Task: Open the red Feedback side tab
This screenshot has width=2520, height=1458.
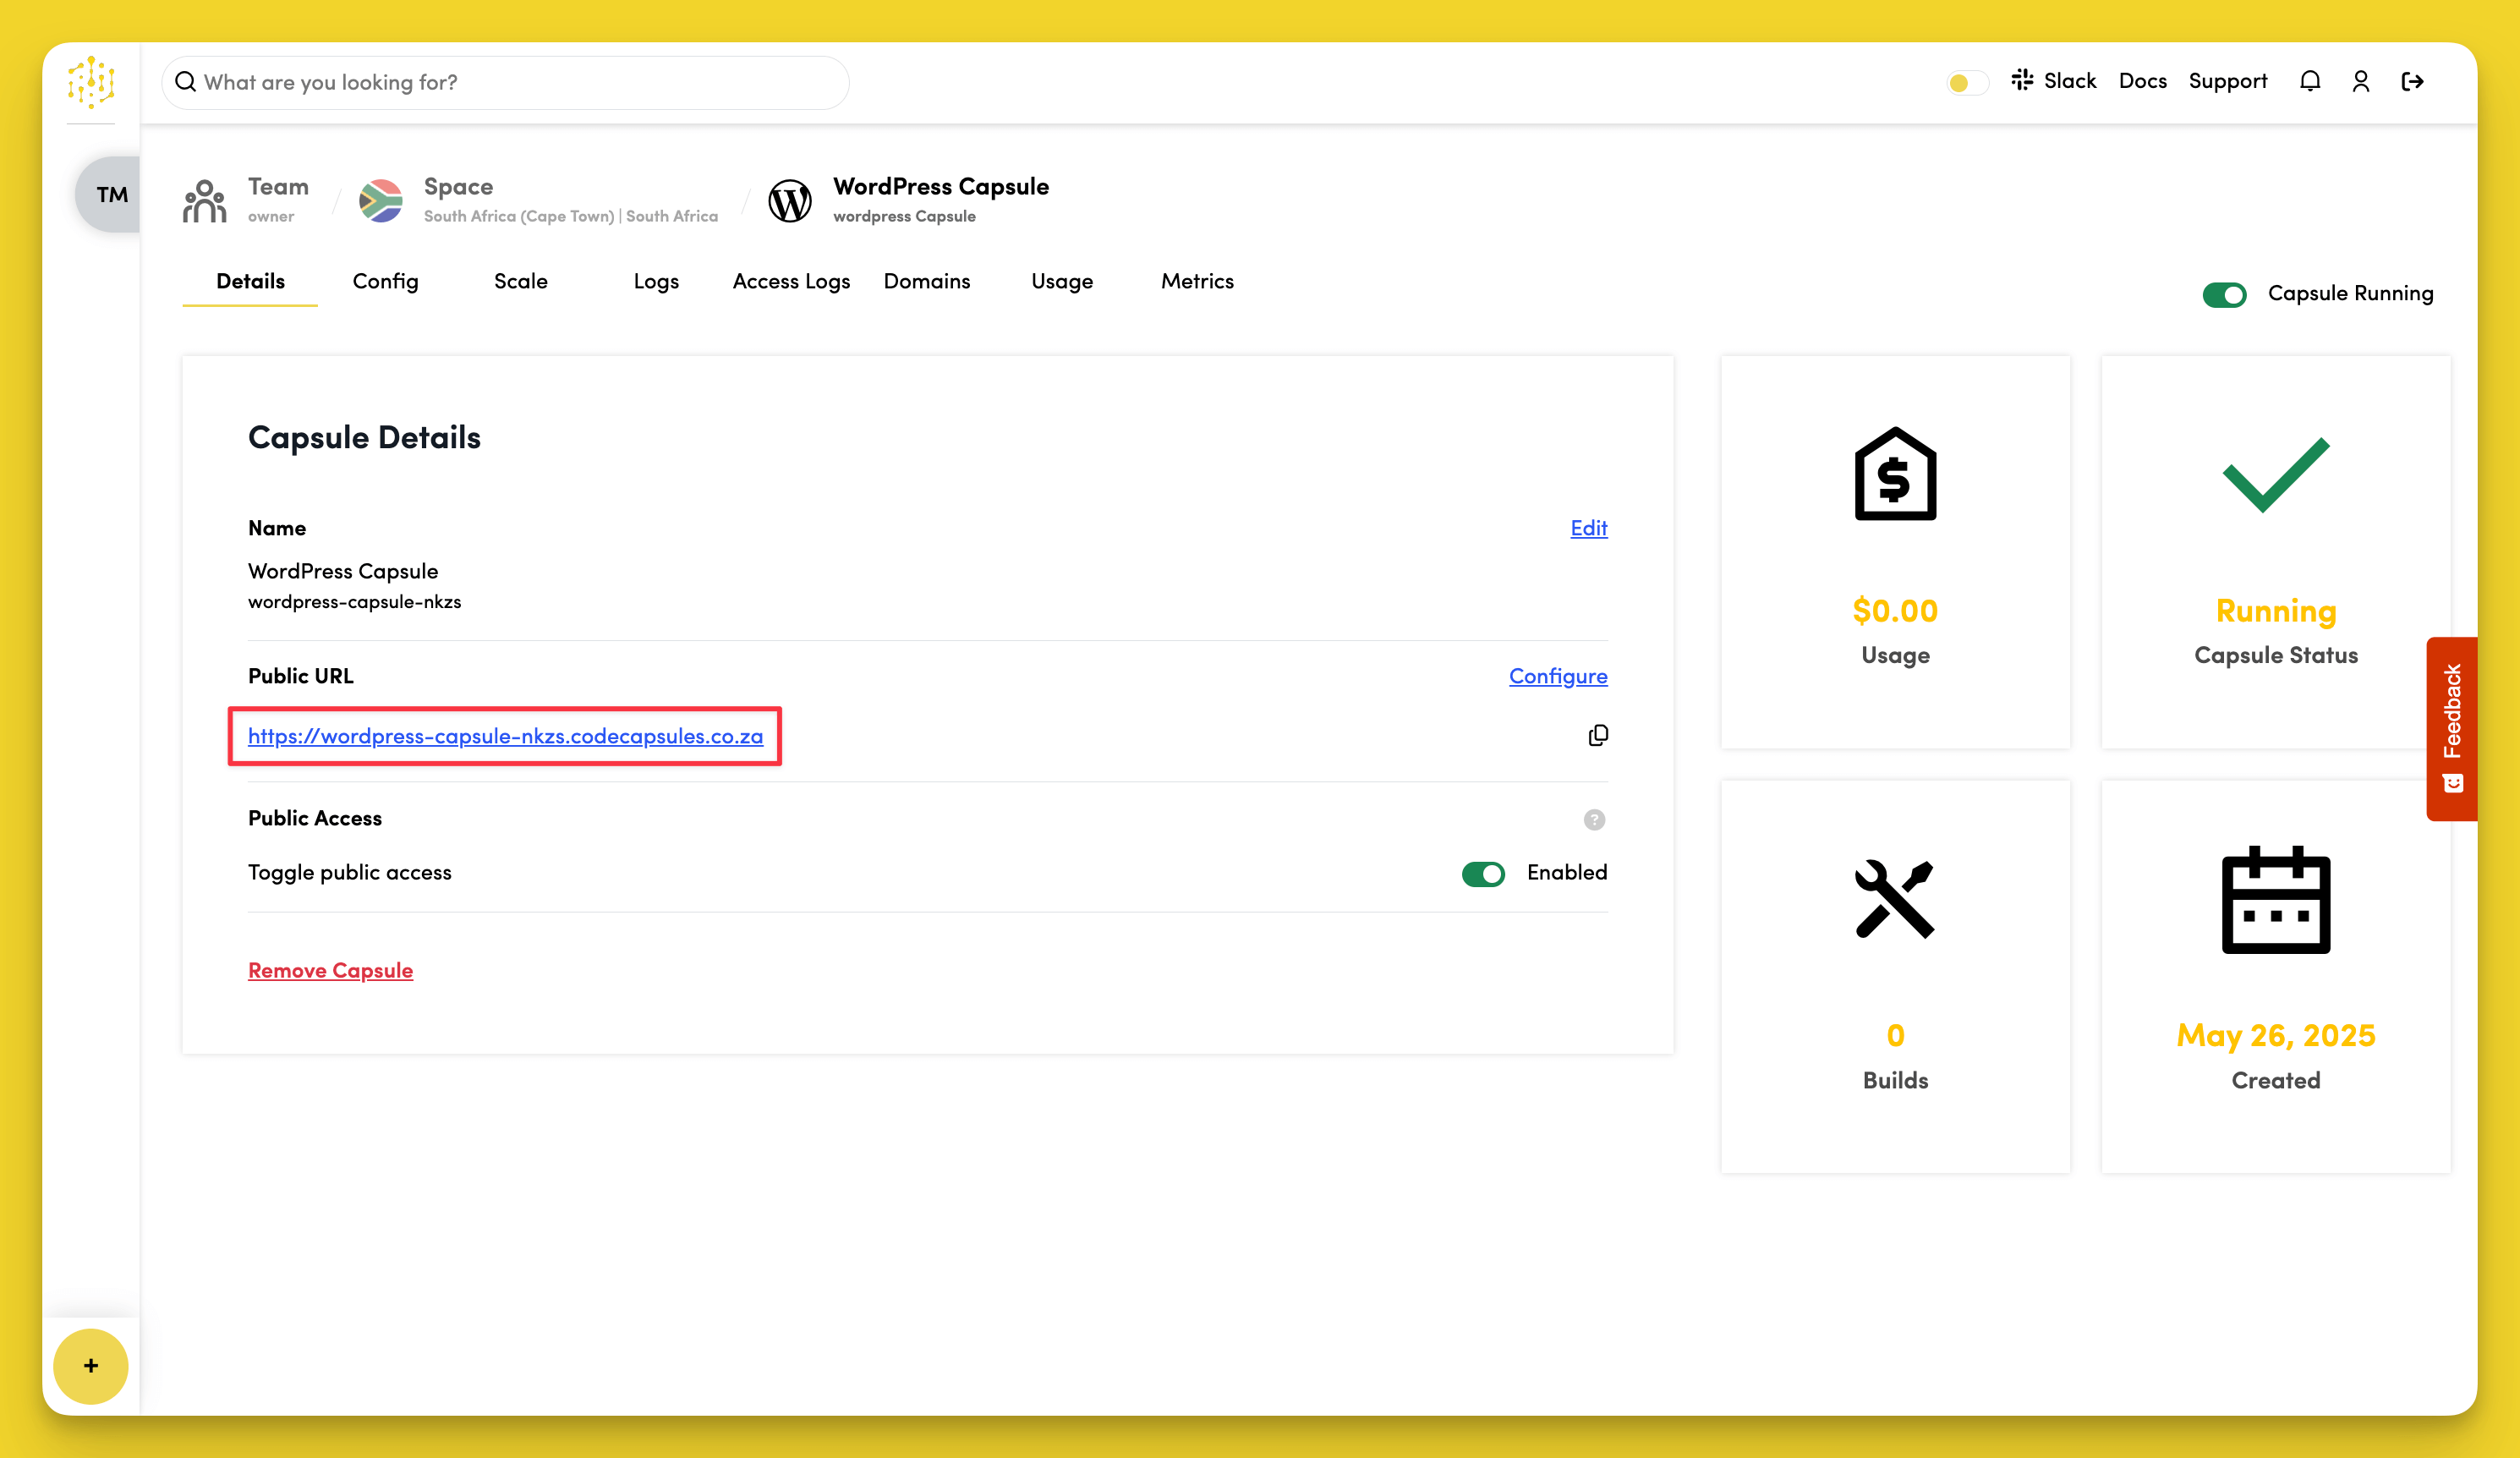Action: (x=2451, y=728)
